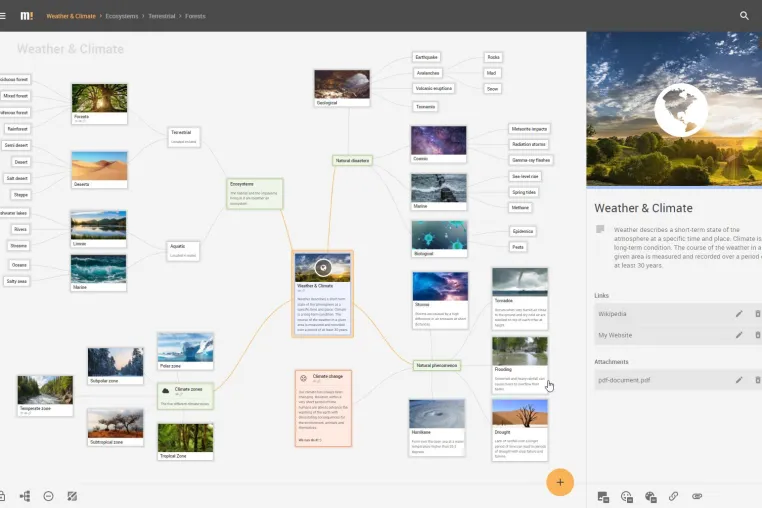Go to Weather & Climate breadcrumb

pos(71,16)
